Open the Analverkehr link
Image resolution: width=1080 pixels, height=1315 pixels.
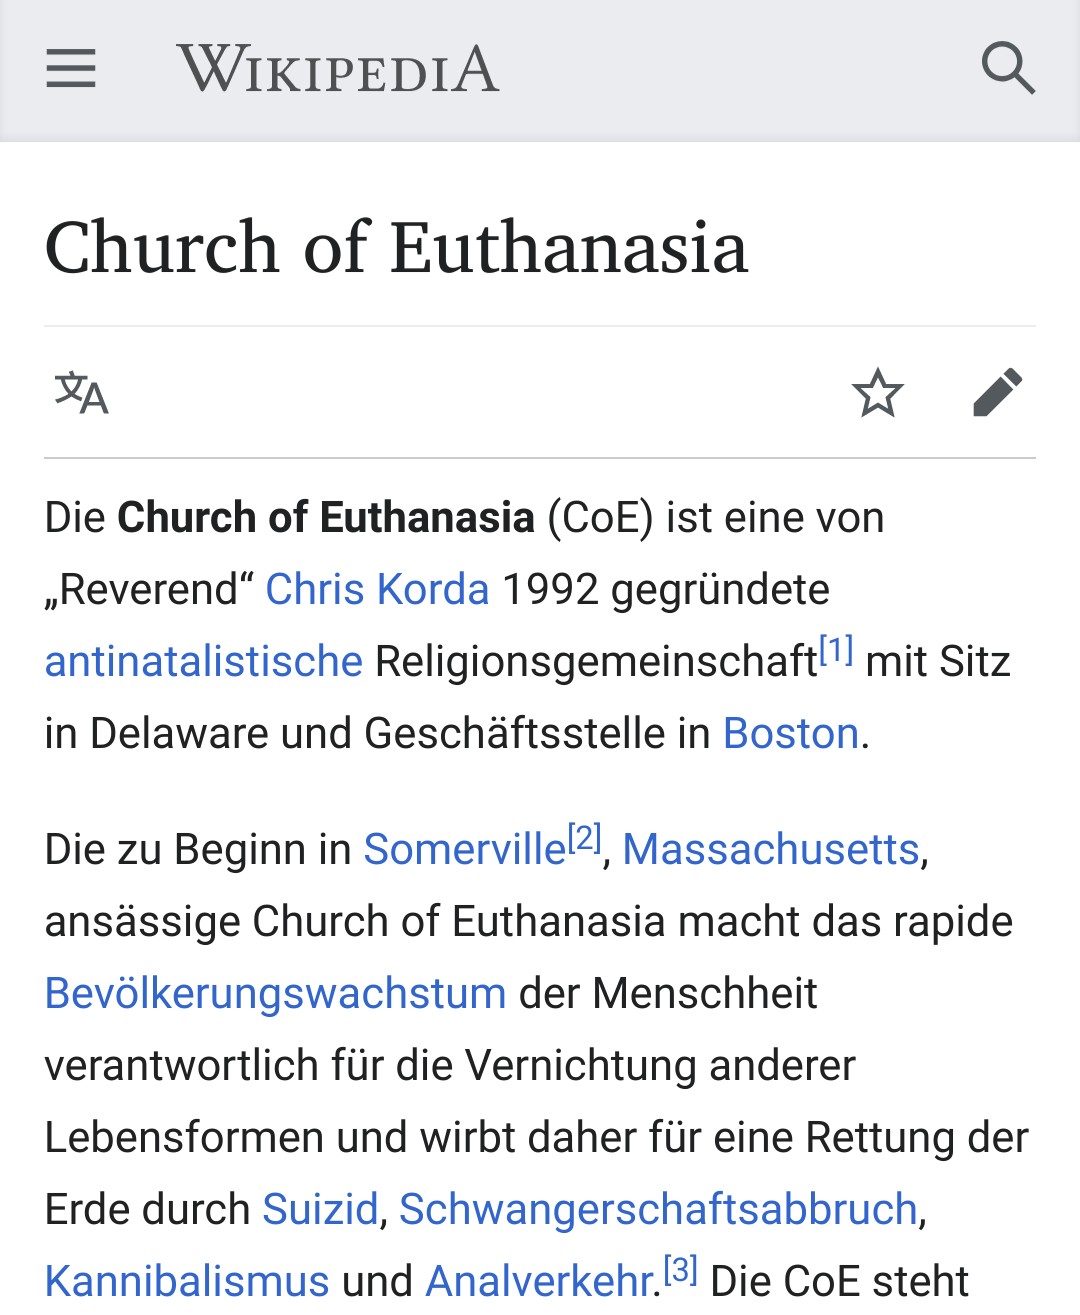click(540, 1281)
